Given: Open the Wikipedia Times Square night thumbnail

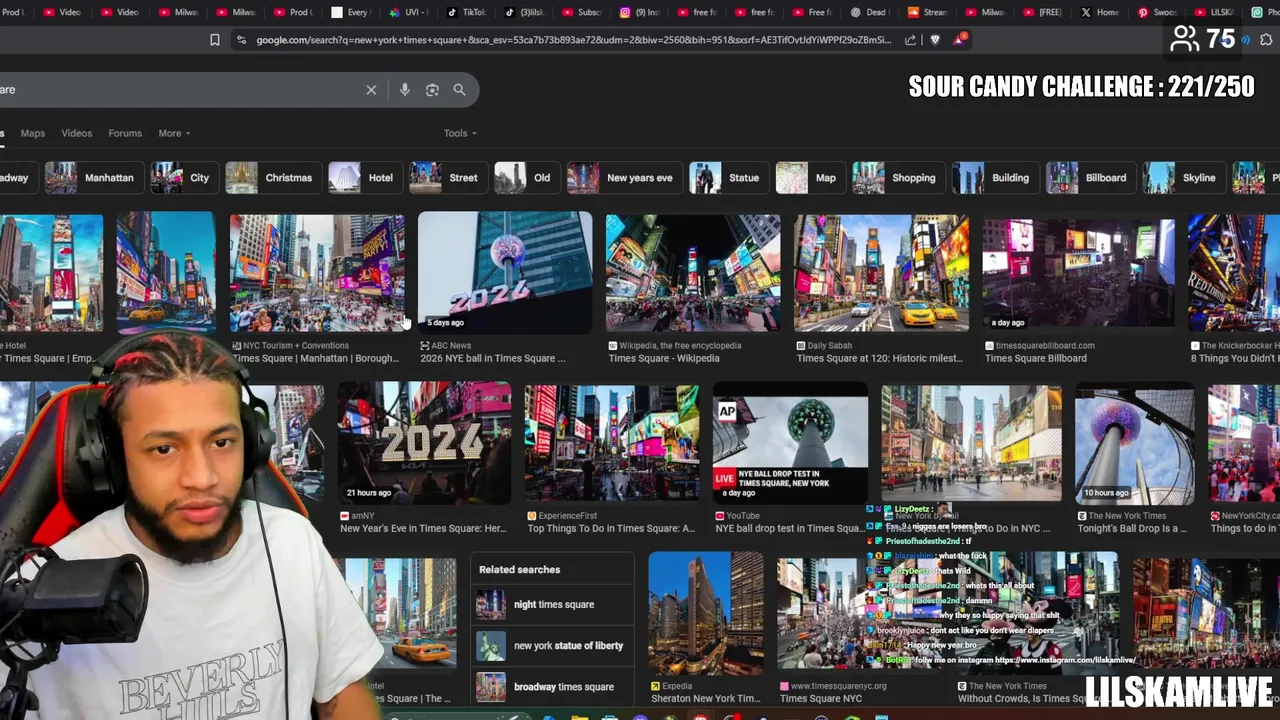Looking at the screenshot, I should click(x=693, y=272).
